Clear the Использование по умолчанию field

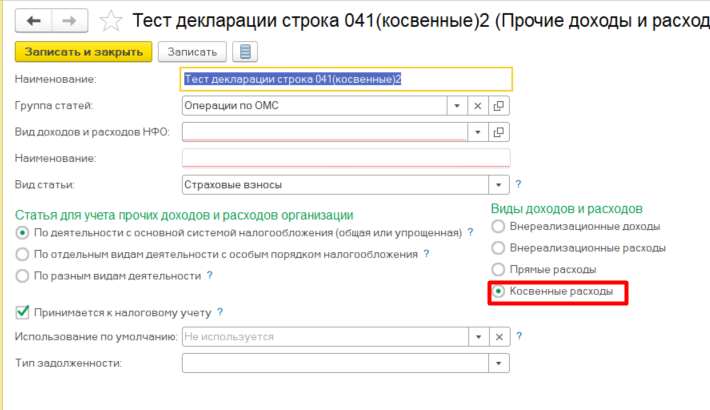tap(499, 337)
